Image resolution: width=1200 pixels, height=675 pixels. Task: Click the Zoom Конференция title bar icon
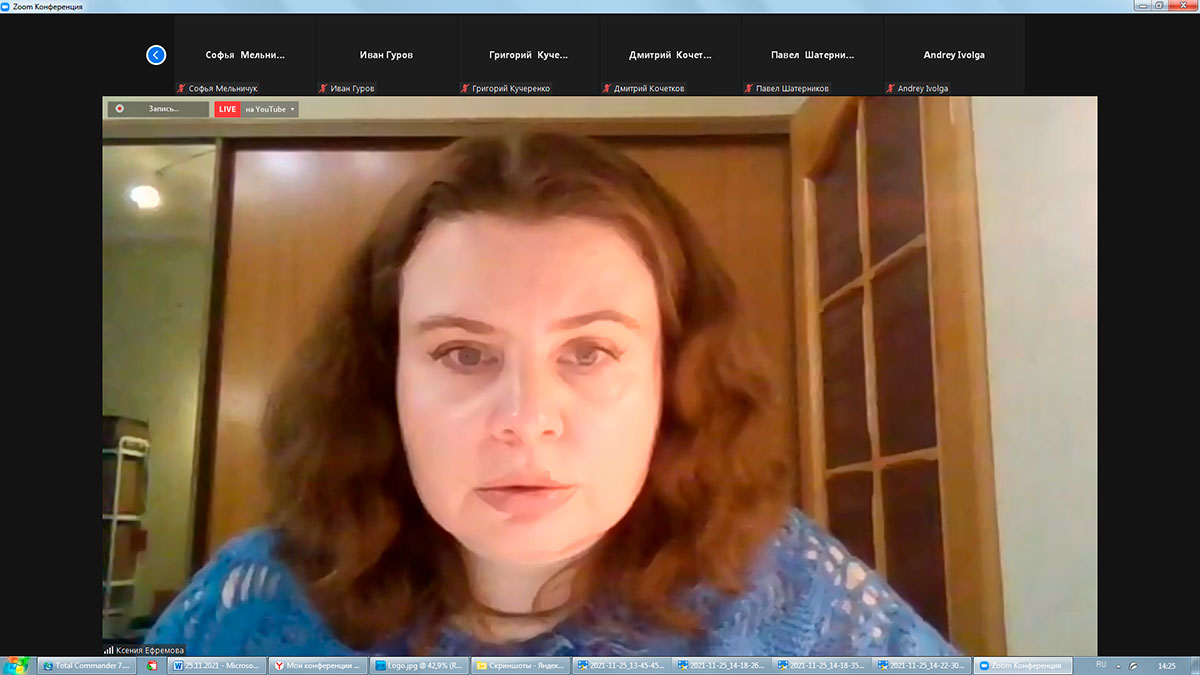click(6, 6)
